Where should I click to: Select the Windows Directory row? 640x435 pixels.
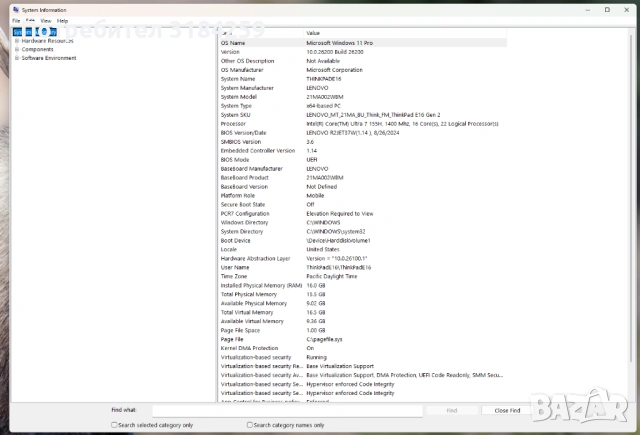[362, 222]
